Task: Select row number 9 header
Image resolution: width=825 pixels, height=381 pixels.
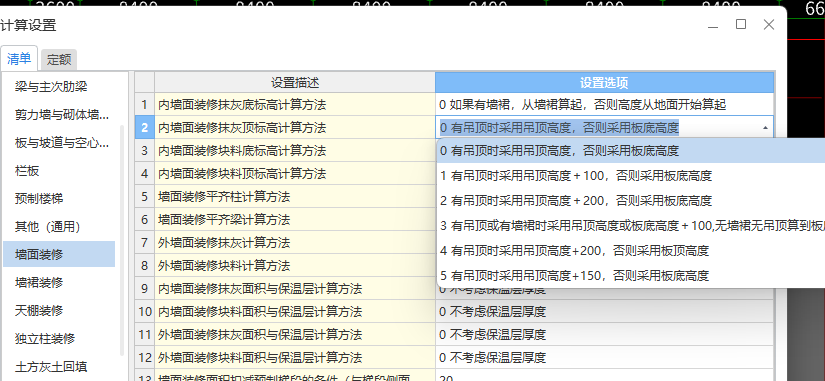Action: (145, 288)
